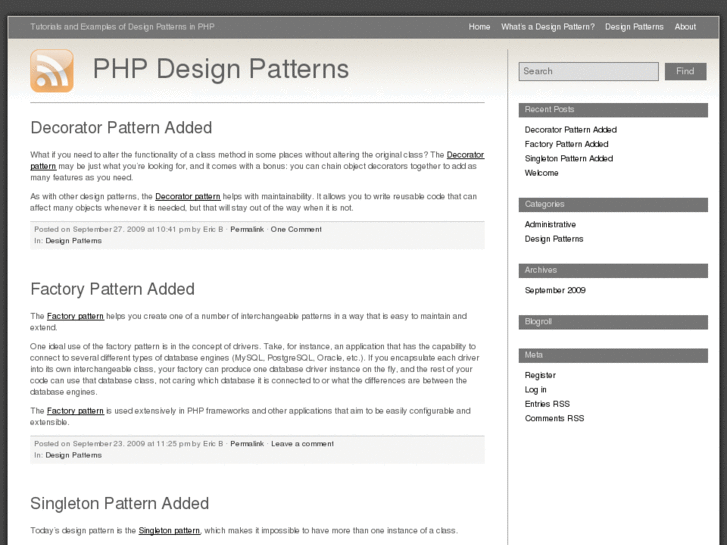Open the Comments RSS feed link
This screenshot has width=727, height=545.
click(554, 418)
